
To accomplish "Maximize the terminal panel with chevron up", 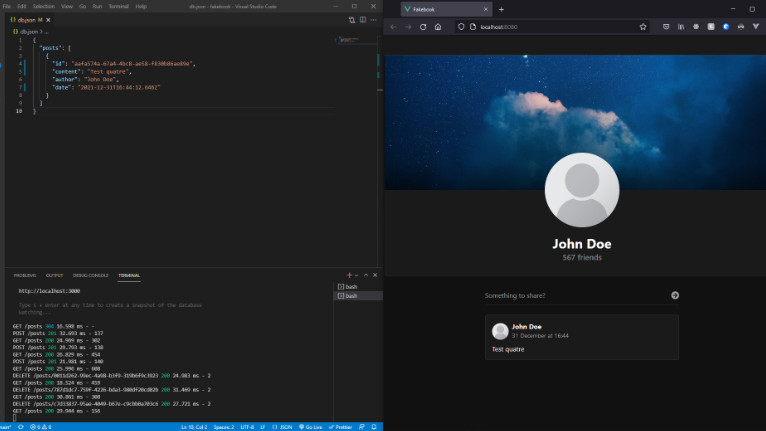I will point(367,274).
